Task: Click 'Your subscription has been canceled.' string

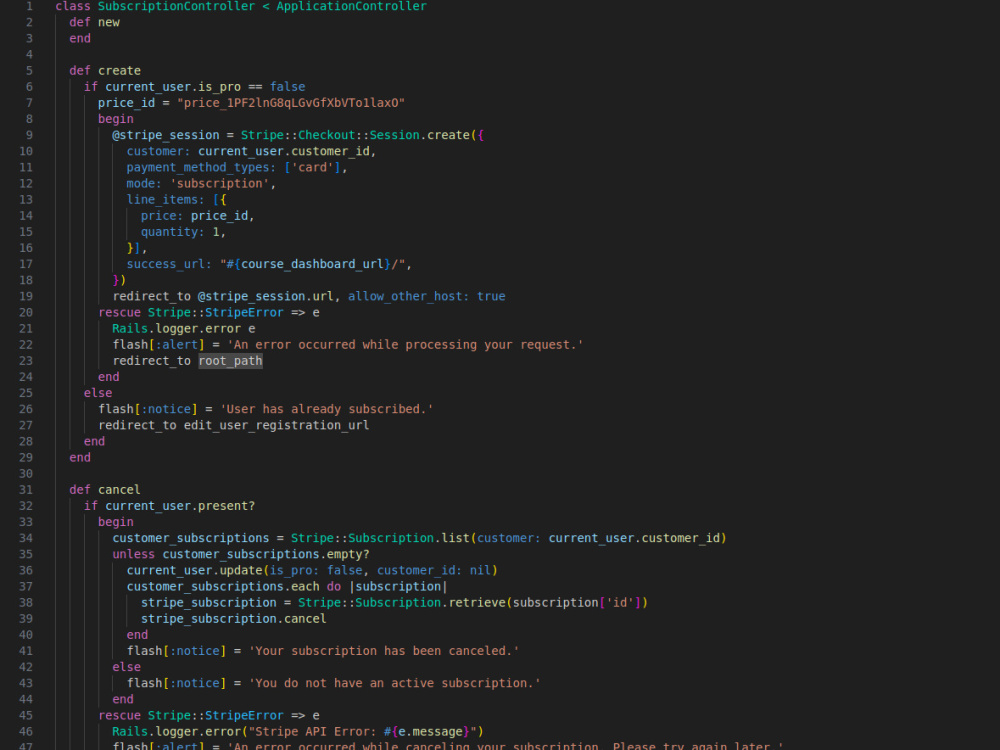Action: [383, 651]
